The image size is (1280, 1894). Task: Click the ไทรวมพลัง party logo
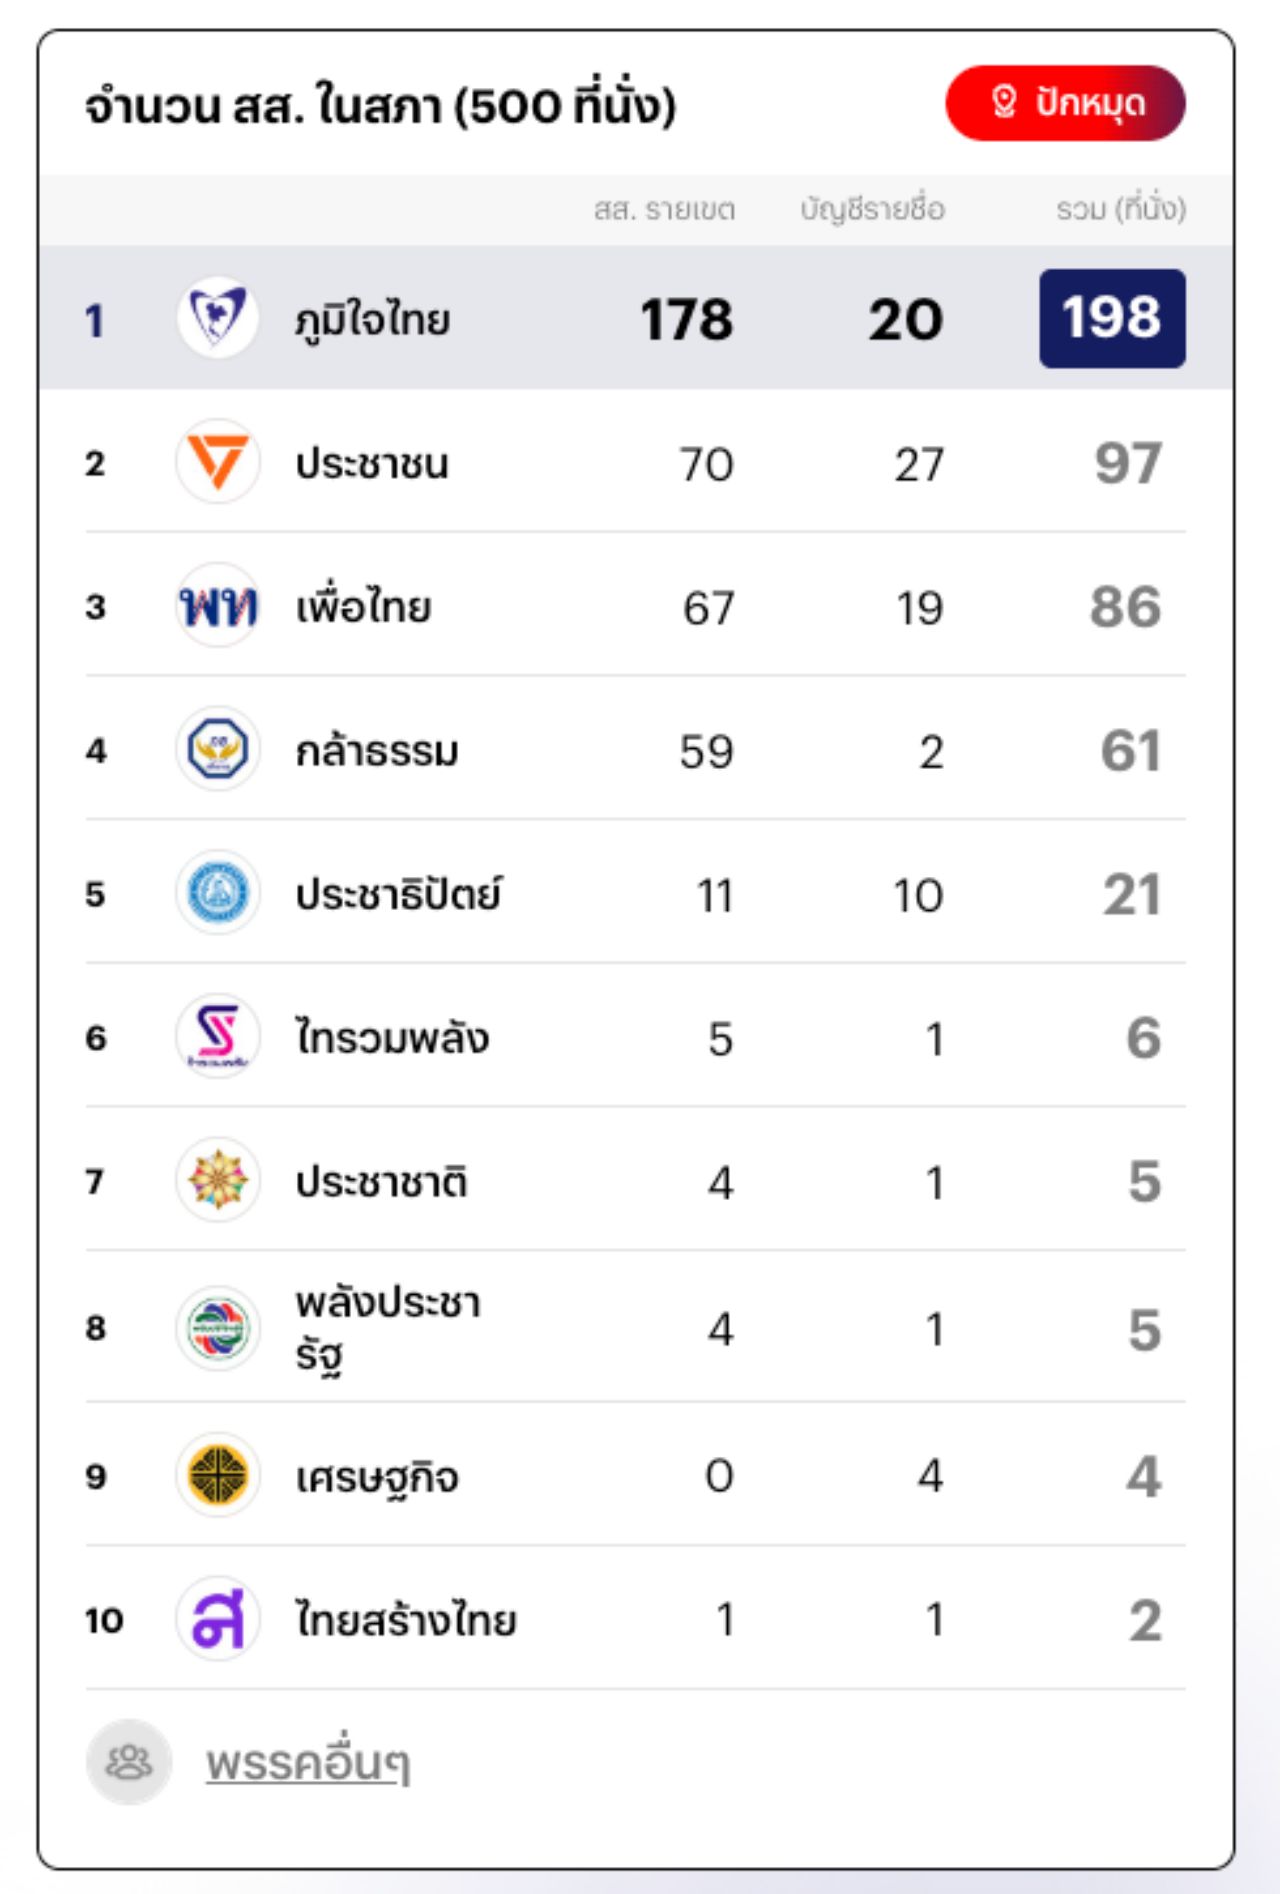pos(218,1036)
